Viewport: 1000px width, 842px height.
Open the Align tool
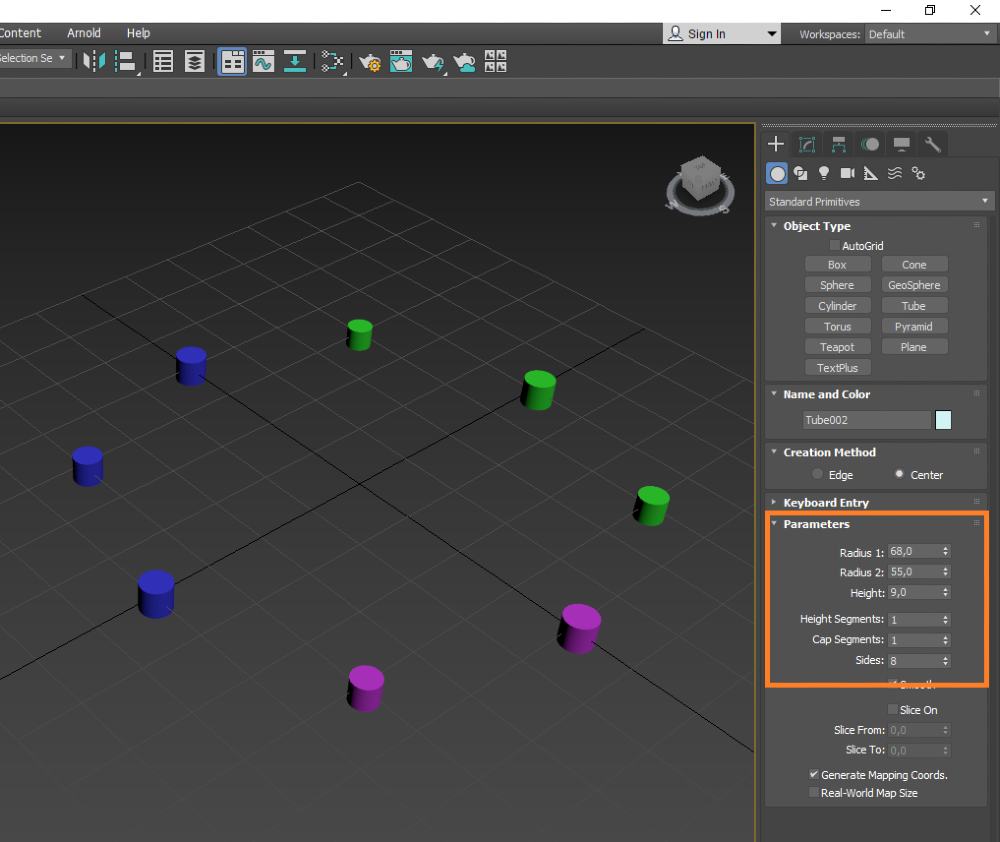click(126, 61)
